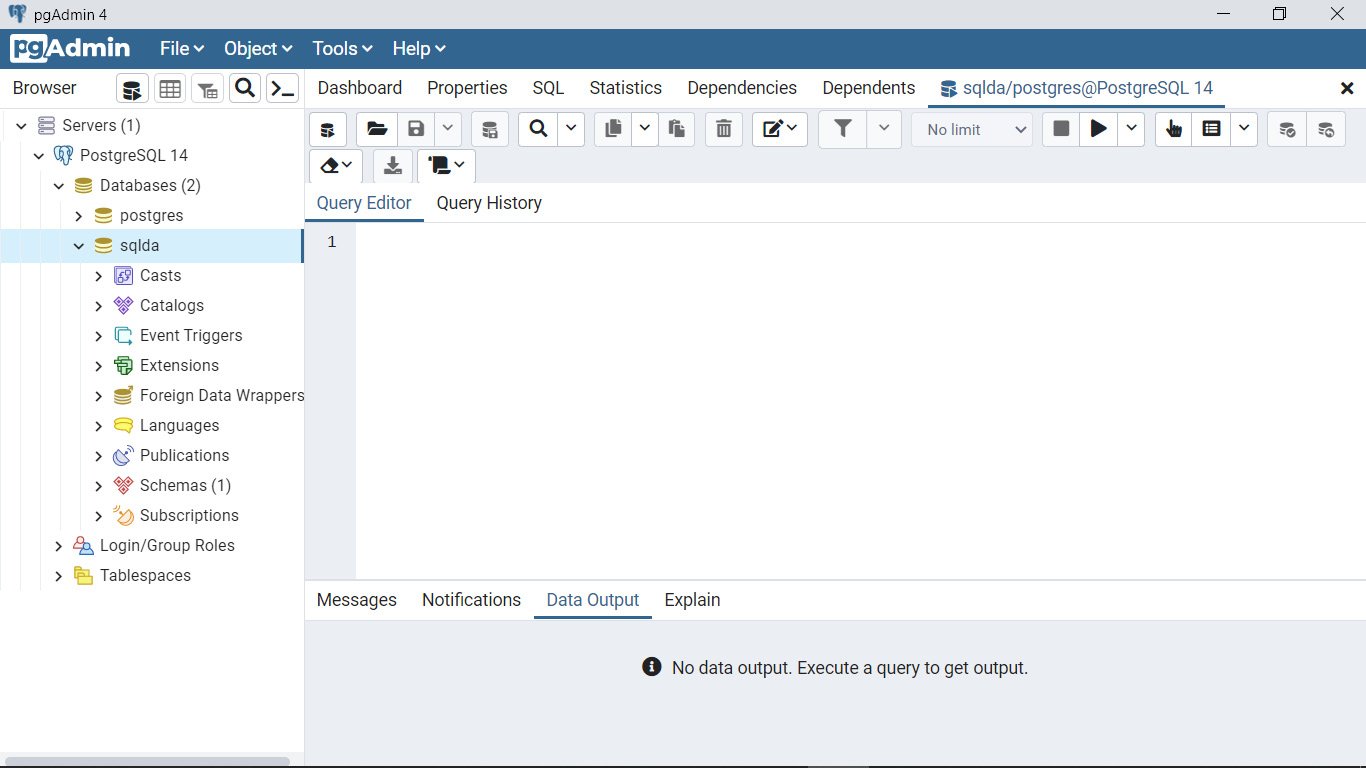Open the File menu

182,49
